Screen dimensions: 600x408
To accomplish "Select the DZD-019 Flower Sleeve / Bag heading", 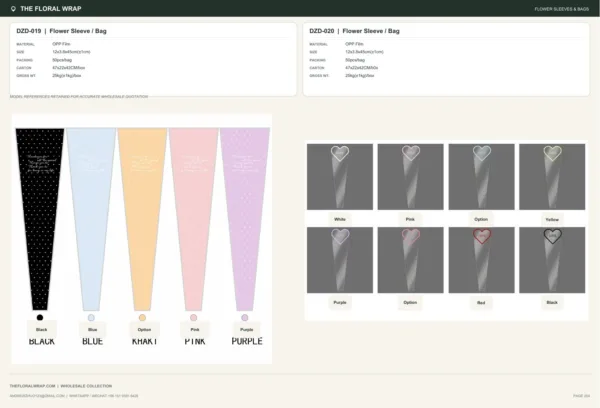I will [61, 31].
